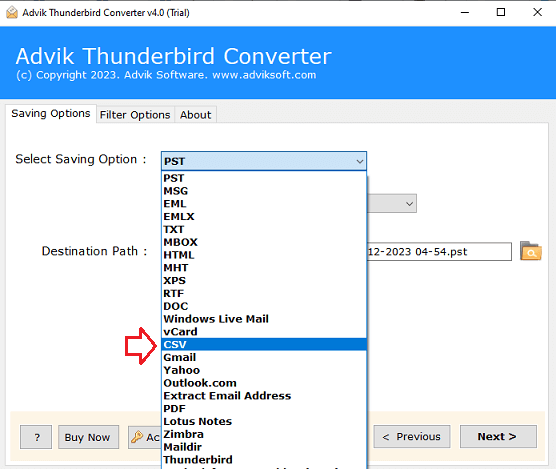Choose Yahoo as saving option

coord(264,370)
